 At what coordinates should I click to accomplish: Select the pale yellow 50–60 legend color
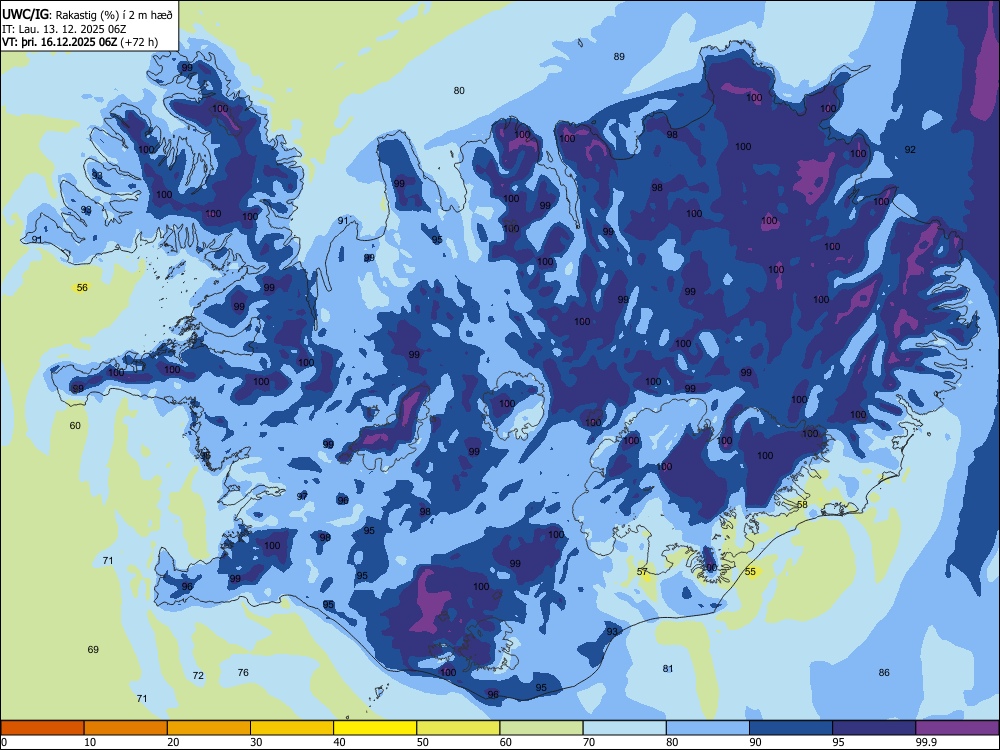458,728
